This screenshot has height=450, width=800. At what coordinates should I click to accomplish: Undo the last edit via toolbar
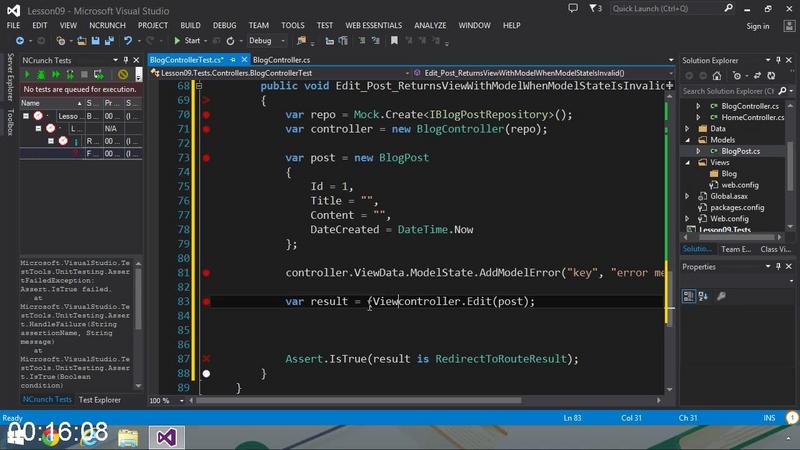coord(128,40)
